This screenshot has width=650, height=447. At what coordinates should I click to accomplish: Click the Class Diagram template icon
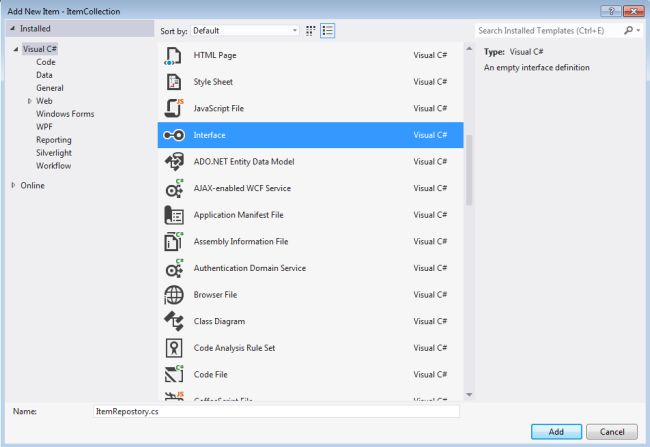coord(173,321)
